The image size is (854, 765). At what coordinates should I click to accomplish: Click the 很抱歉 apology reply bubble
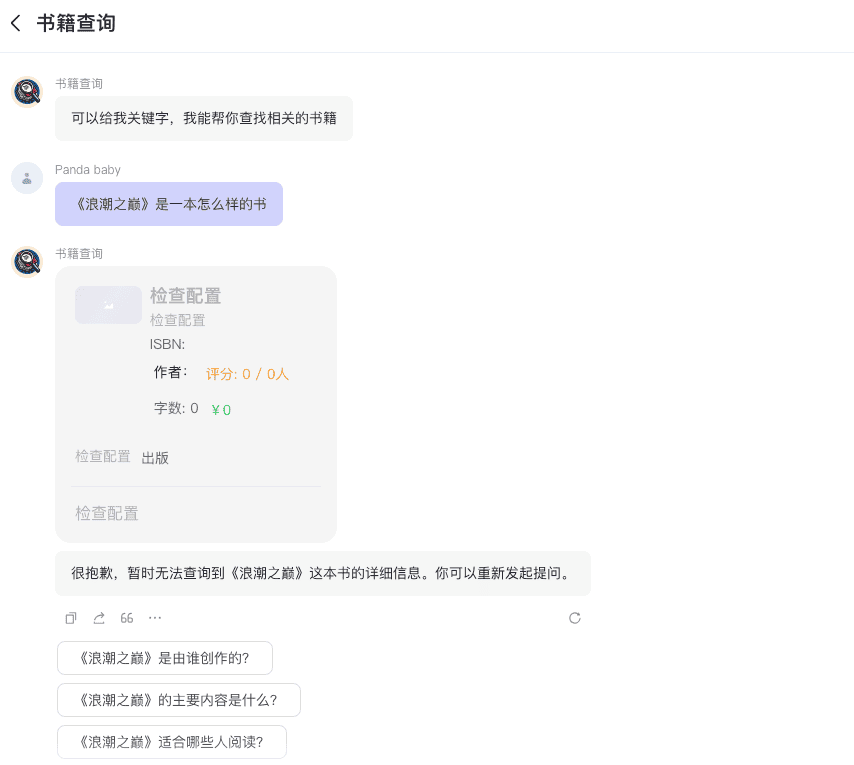(x=322, y=574)
